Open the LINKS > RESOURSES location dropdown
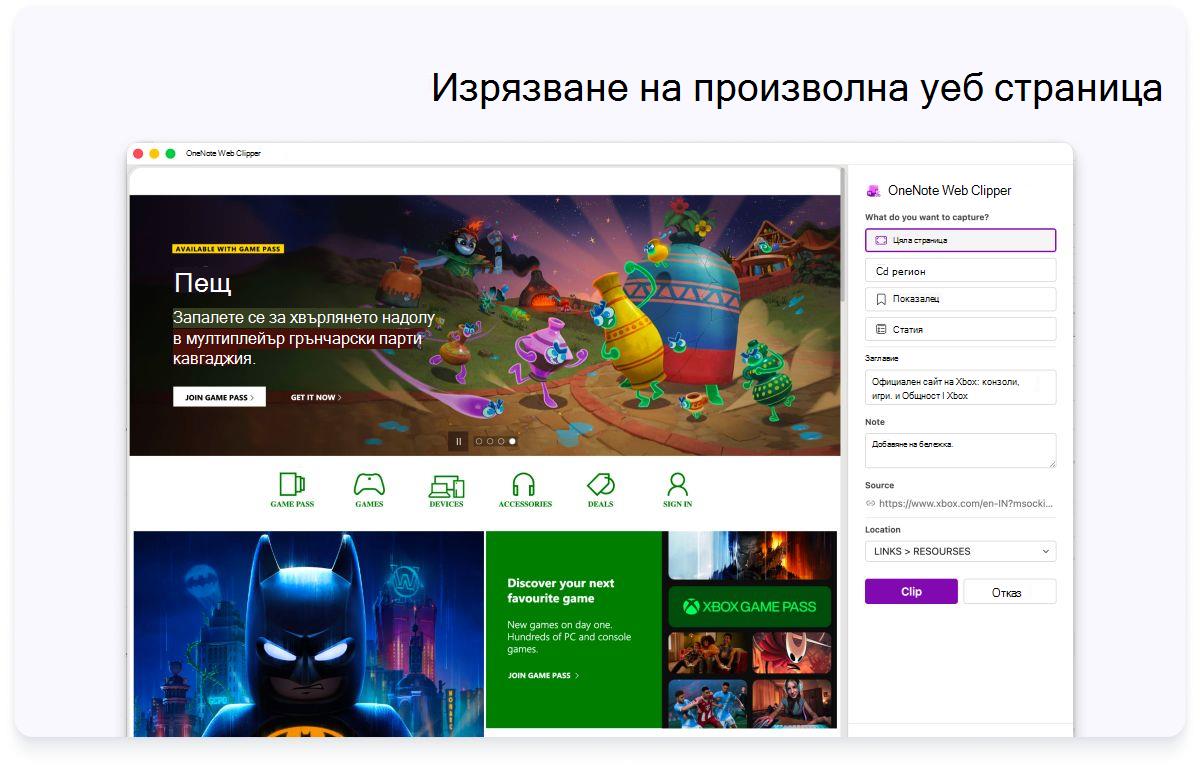1200x770 pixels. (960, 551)
